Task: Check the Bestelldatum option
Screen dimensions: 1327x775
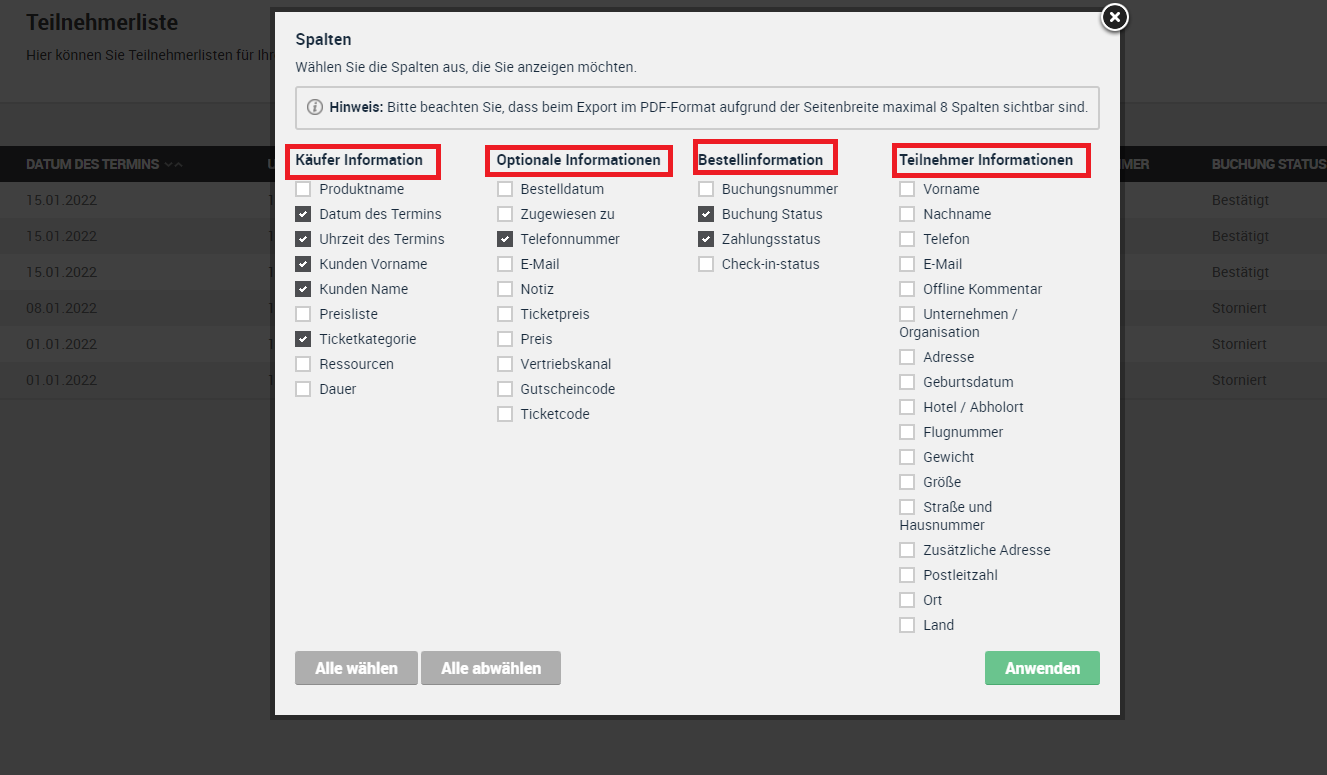Action: 505,189
